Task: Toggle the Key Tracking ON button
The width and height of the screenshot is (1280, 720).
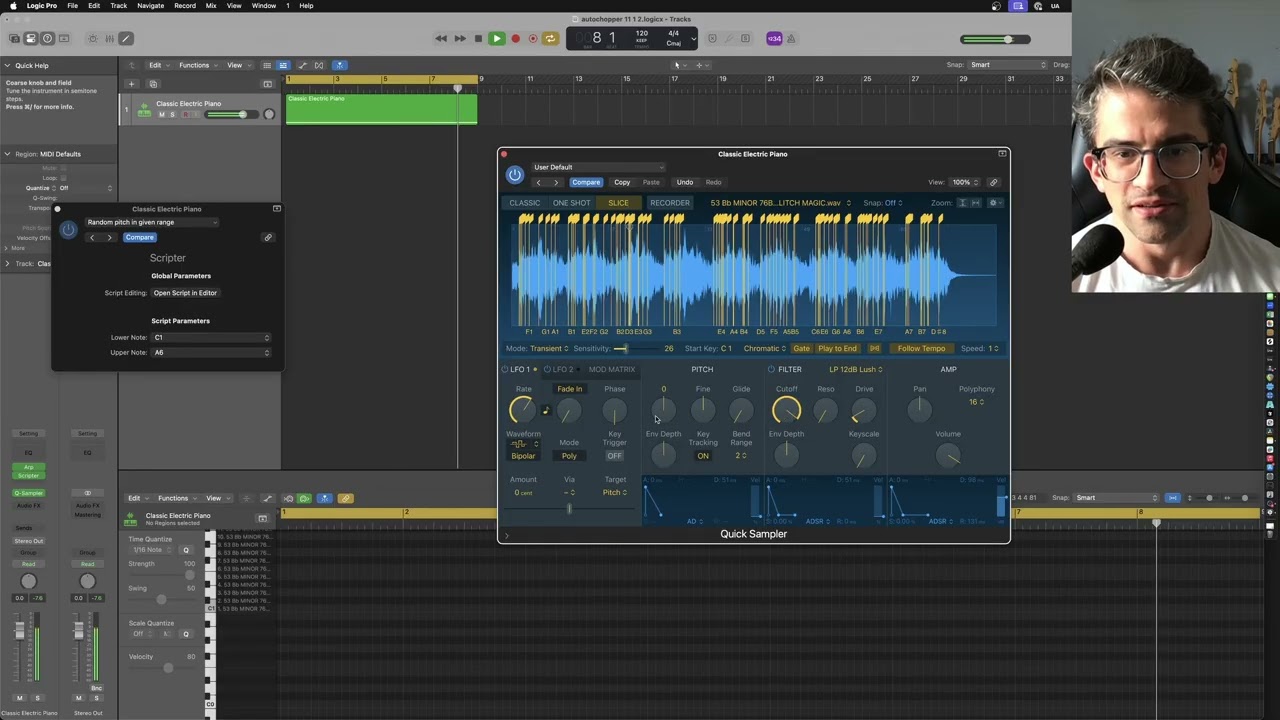Action: tap(703, 456)
